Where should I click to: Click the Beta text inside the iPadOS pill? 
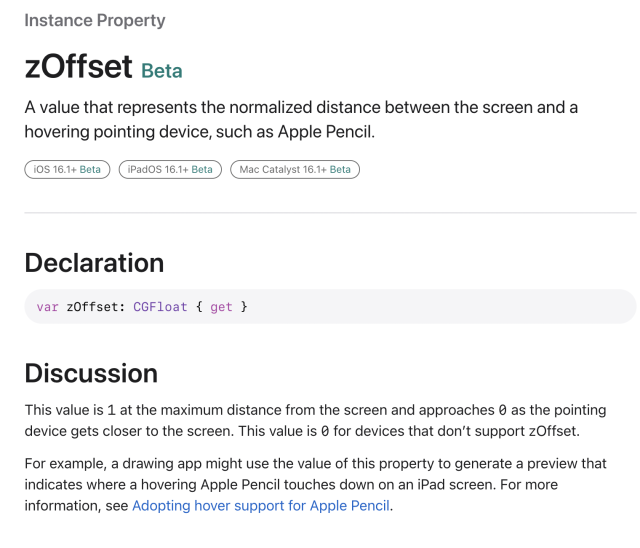[x=202, y=169]
